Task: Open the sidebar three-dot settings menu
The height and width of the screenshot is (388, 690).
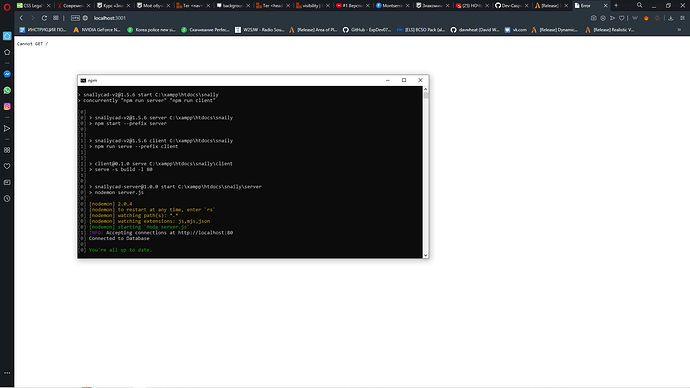Action: pyautogui.click(x=7, y=373)
